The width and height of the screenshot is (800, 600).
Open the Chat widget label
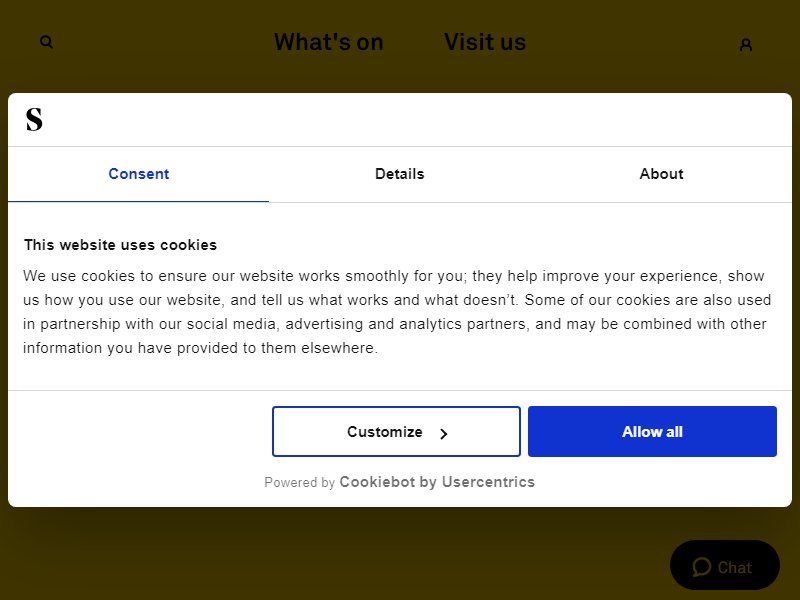tap(735, 567)
